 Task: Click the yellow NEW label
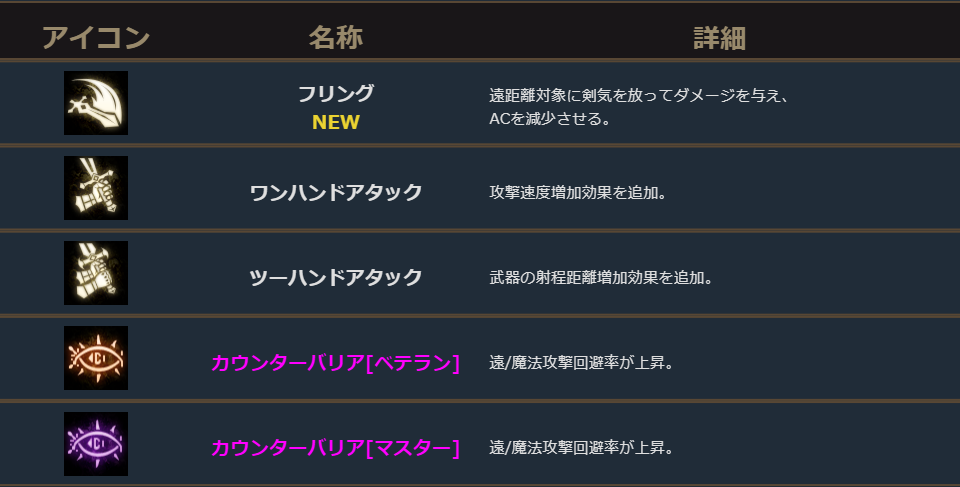tap(335, 122)
